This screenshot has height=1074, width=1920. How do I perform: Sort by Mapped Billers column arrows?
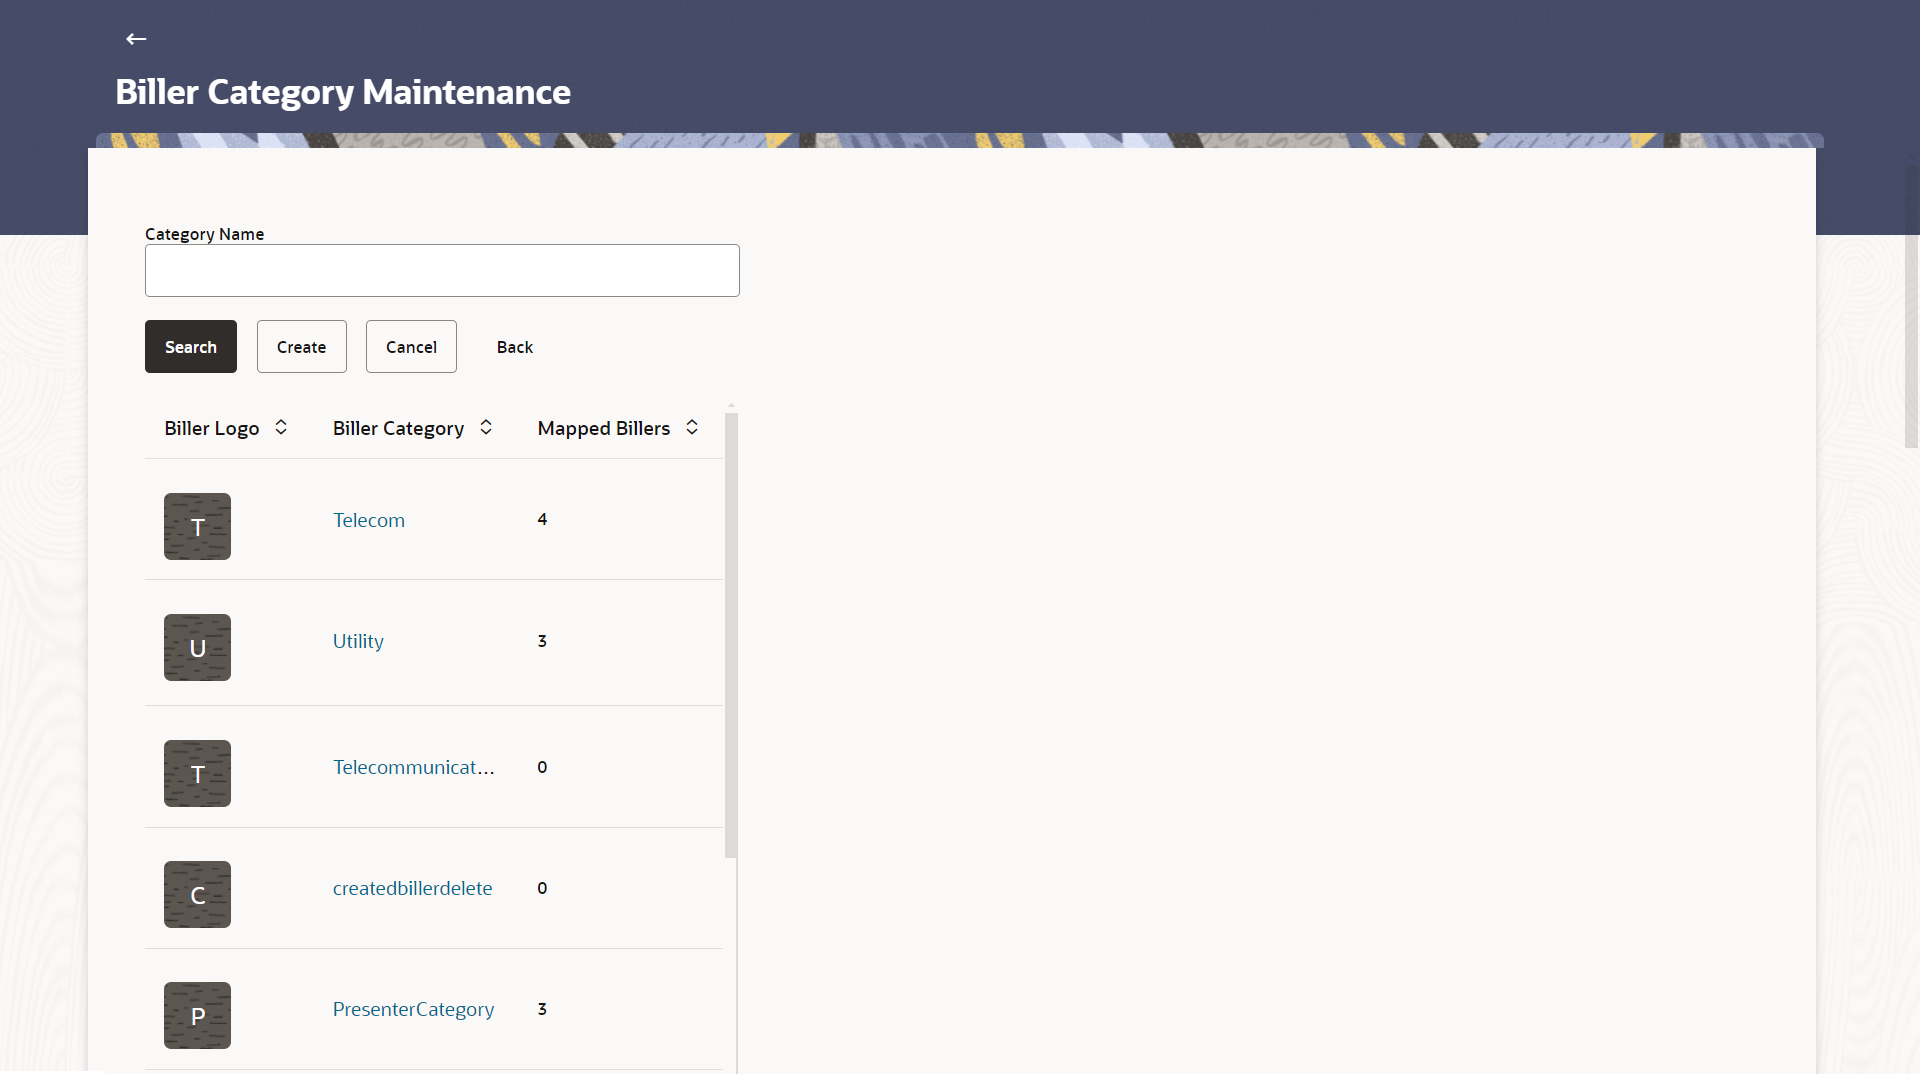tap(692, 427)
